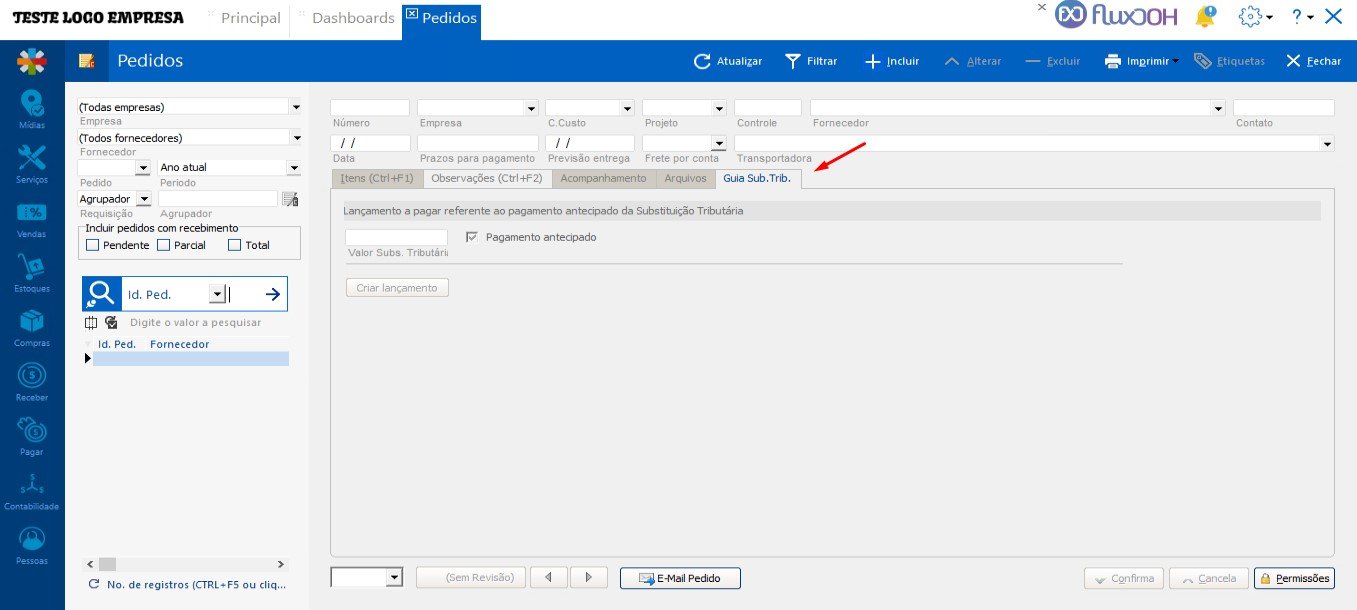
Task: Expand the Todas empresas dropdown
Action: [295, 107]
